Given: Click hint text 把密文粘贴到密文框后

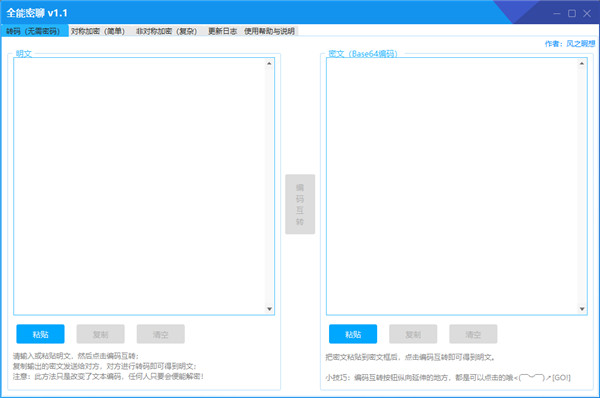Looking at the screenshot, I should click(410, 357).
